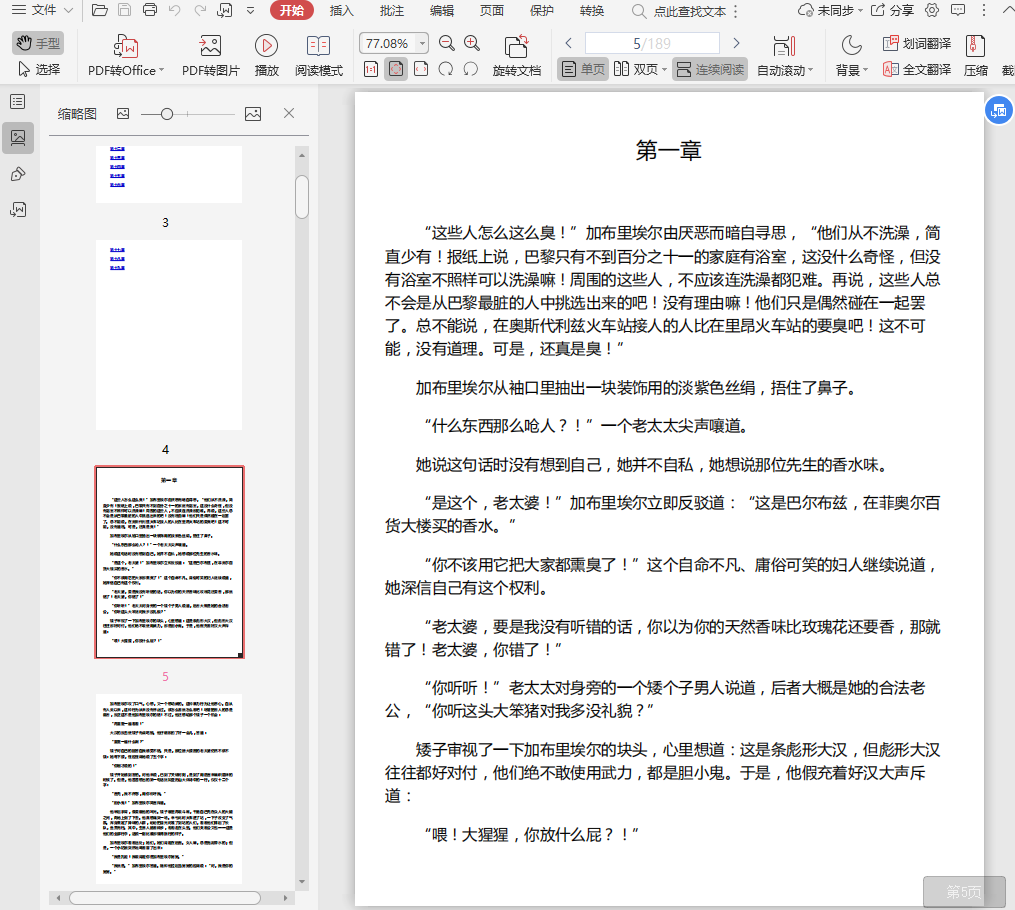Click the feedback speech bubble icon
This screenshot has height=910, width=1015.
click(x=958, y=10)
